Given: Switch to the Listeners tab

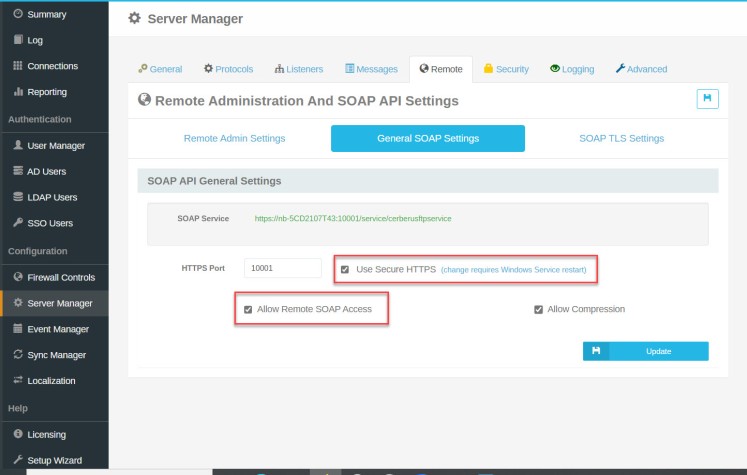Looking at the screenshot, I should 299,69.
